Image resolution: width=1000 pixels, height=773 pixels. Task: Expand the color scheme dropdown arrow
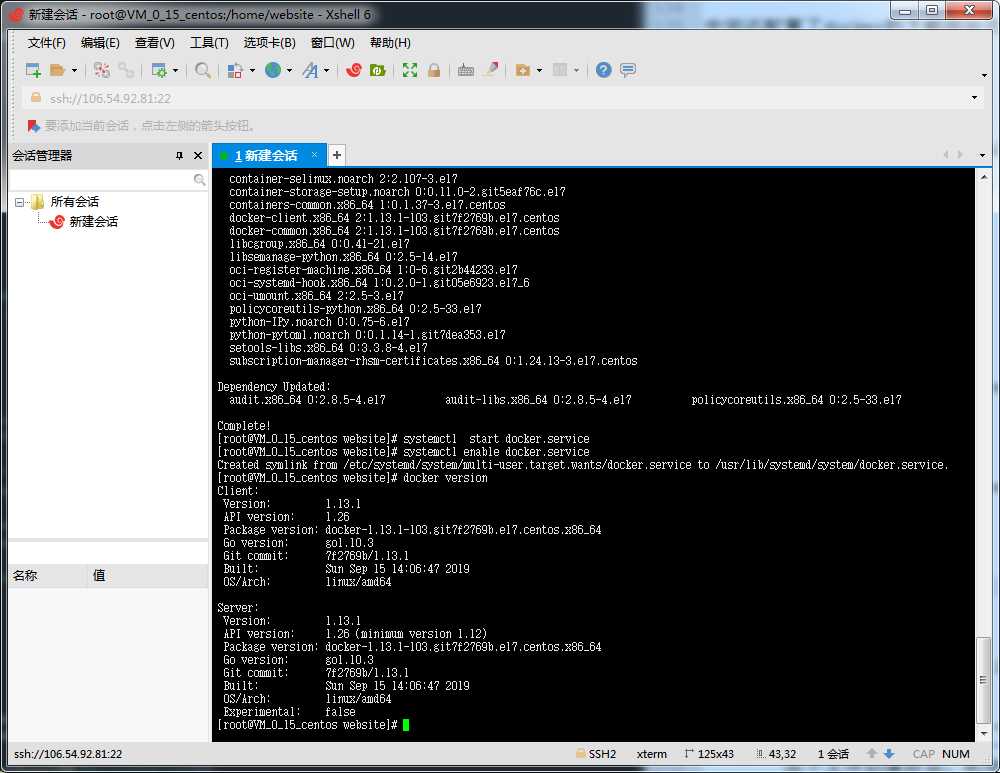[252, 70]
